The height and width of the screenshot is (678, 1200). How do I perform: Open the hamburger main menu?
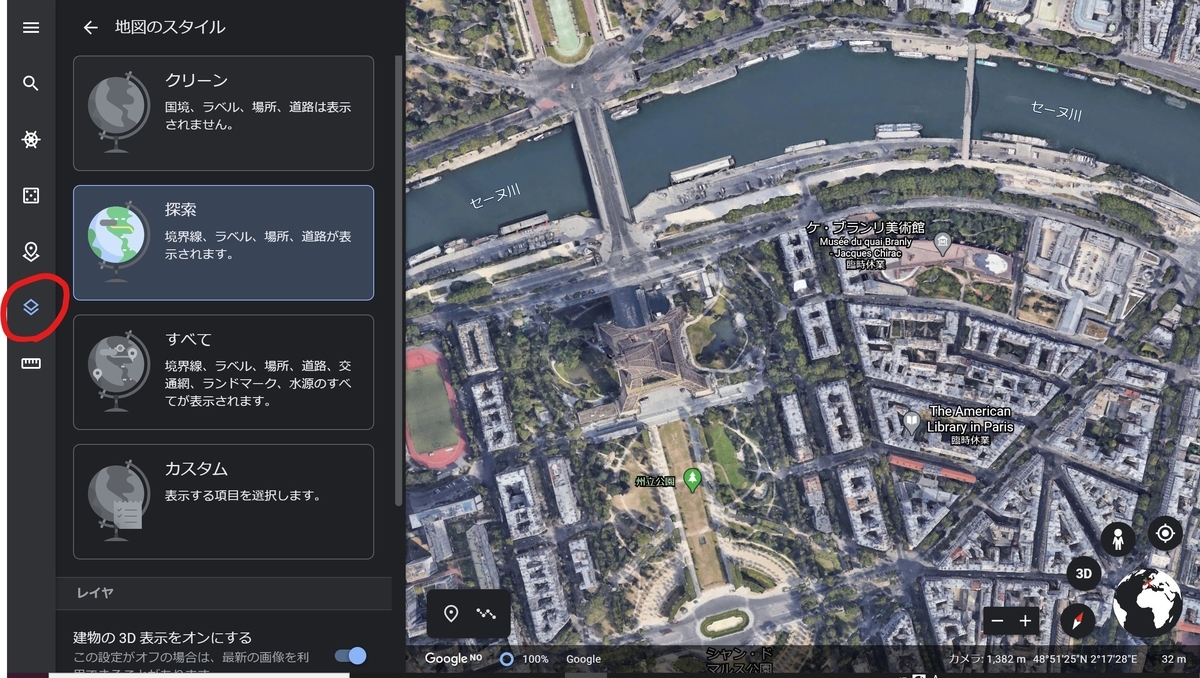click(x=31, y=28)
